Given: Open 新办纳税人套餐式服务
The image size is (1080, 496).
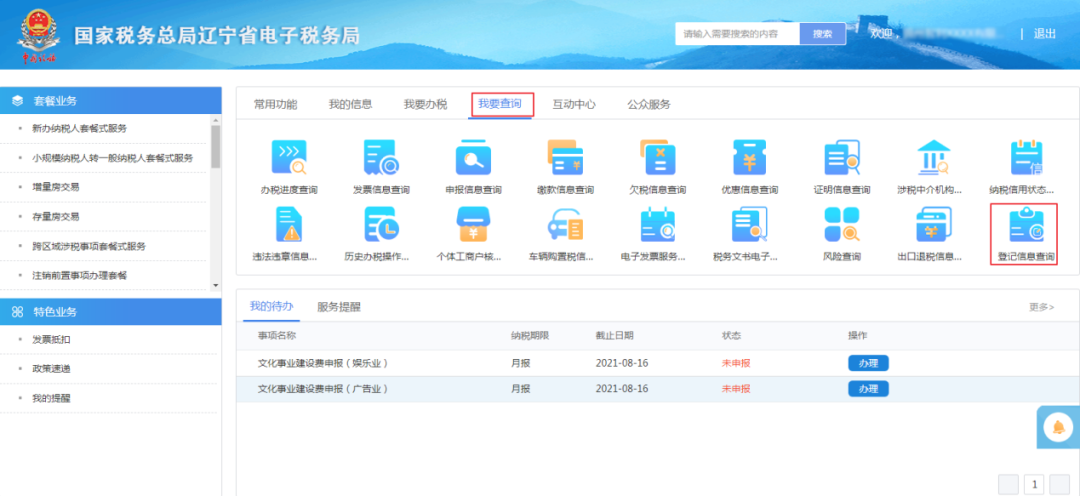Looking at the screenshot, I should pos(79,129).
